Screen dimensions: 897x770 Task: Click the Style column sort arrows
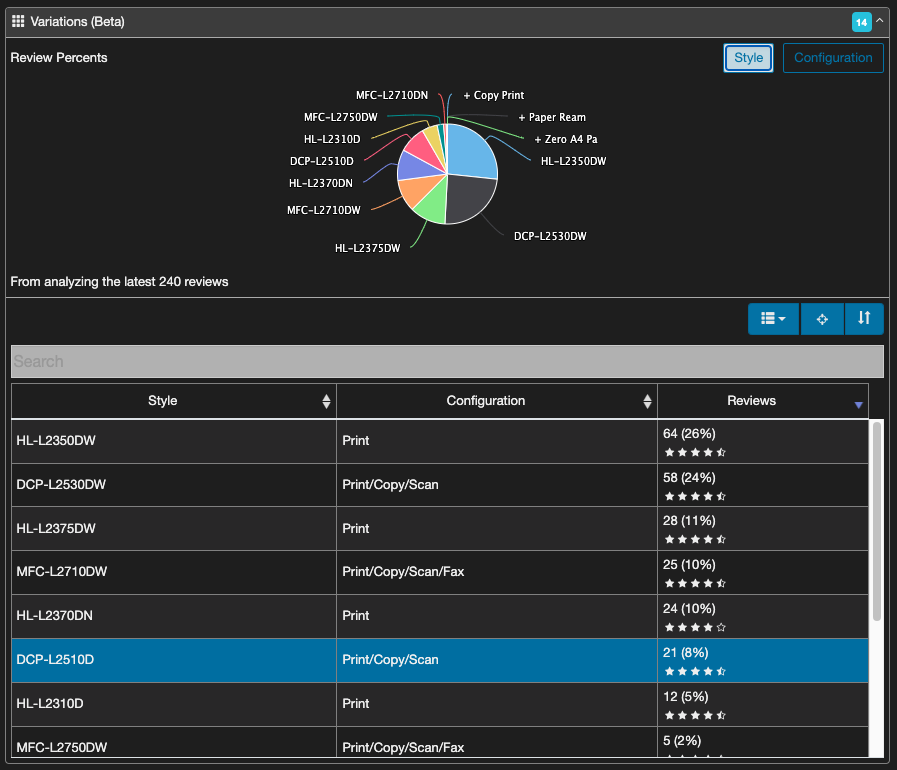326,402
